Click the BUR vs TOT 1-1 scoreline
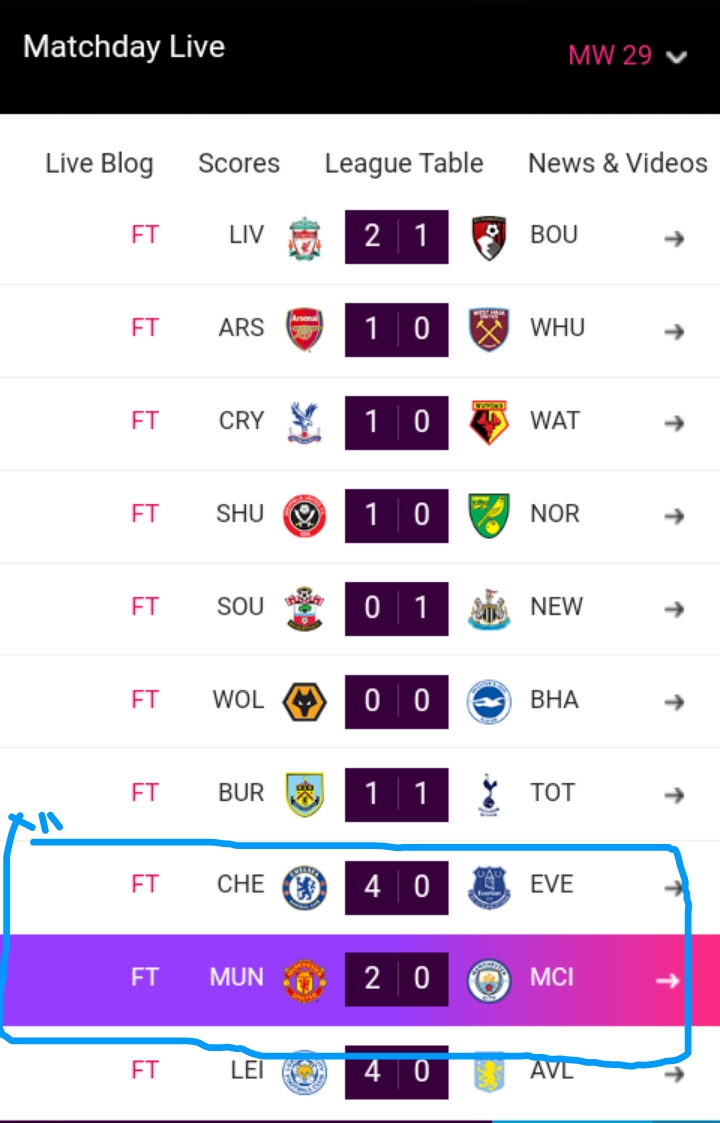 click(397, 794)
